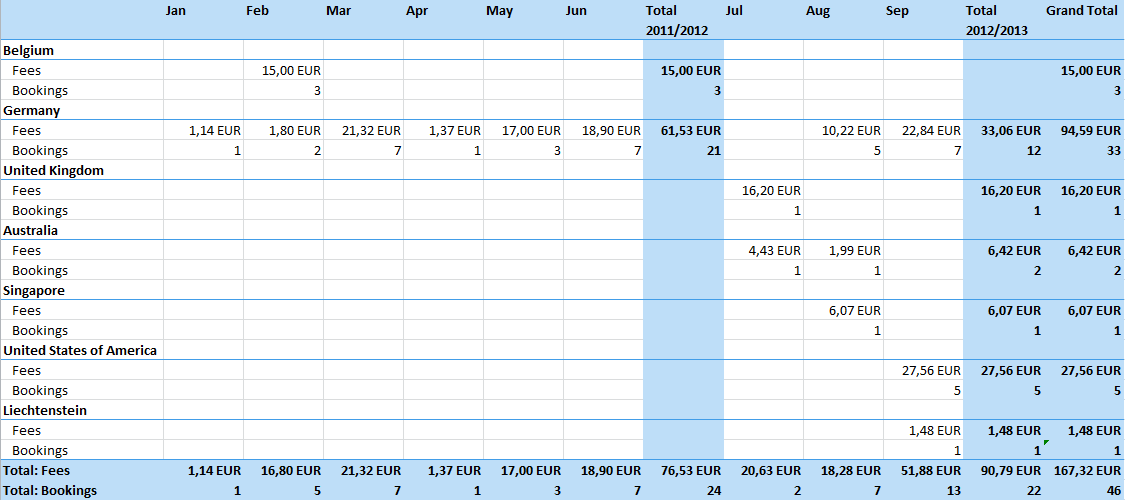Select the Germany country row label
This screenshot has width=1125, height=500.
point(32,110)
